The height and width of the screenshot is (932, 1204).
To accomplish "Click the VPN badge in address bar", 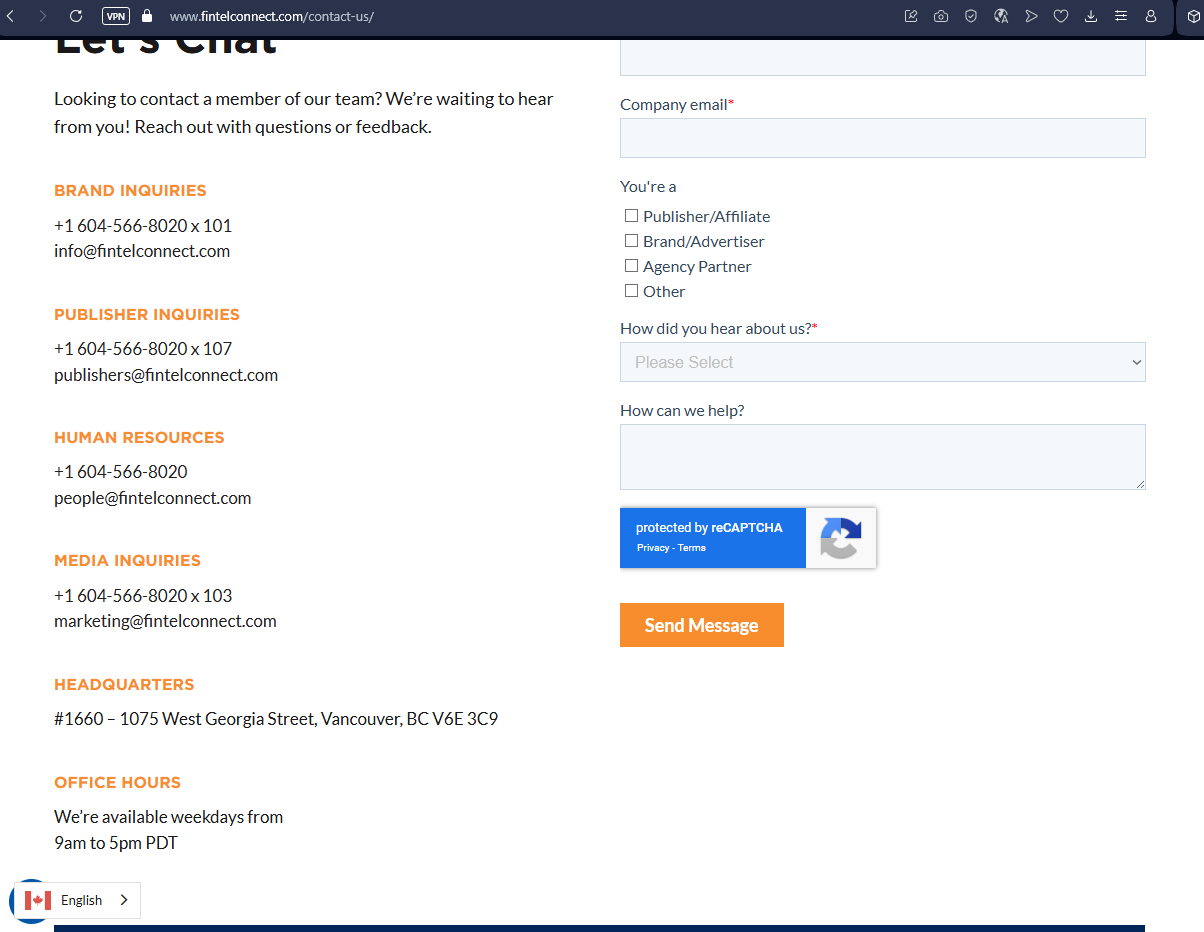I will (x=116, y=16).
